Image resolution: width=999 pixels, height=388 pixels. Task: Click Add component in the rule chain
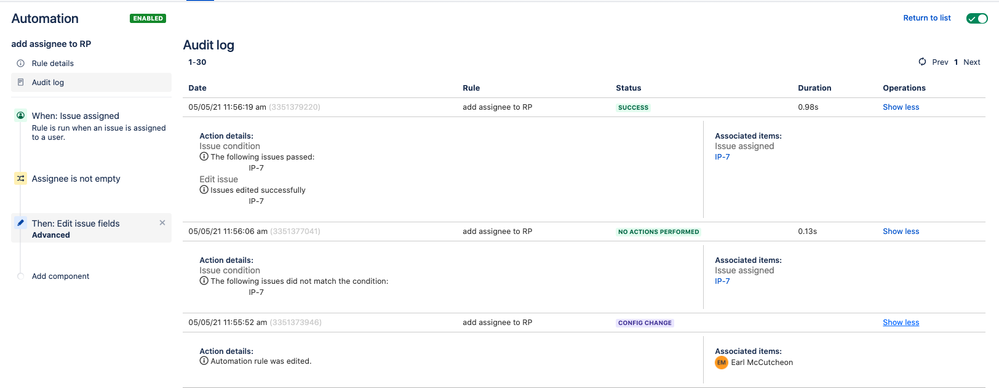61,277
